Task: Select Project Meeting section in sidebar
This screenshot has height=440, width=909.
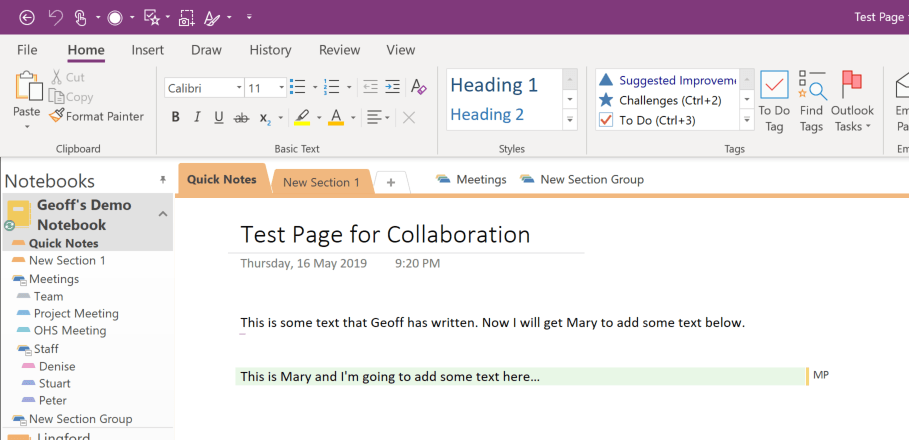Action: 76,314
